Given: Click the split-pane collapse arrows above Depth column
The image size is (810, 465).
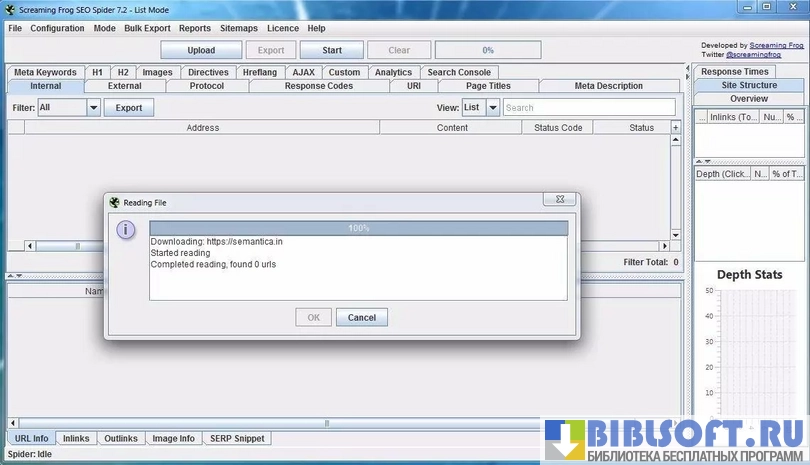Looking at the screenshot, I should tap(703, 161).
